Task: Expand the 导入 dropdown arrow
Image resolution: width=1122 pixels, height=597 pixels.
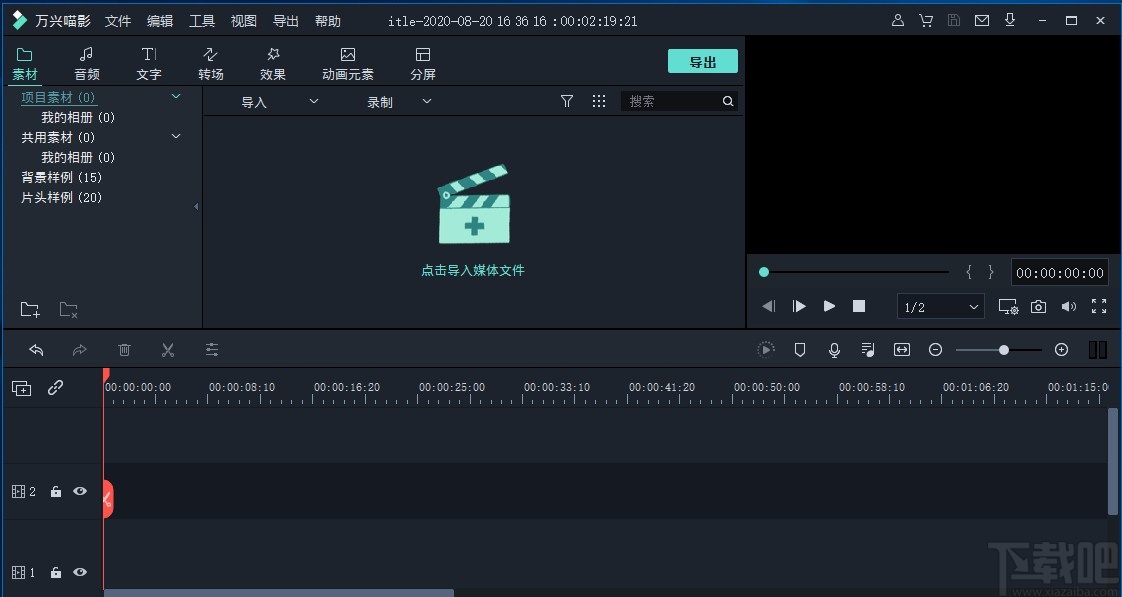Action: [313, 101]
